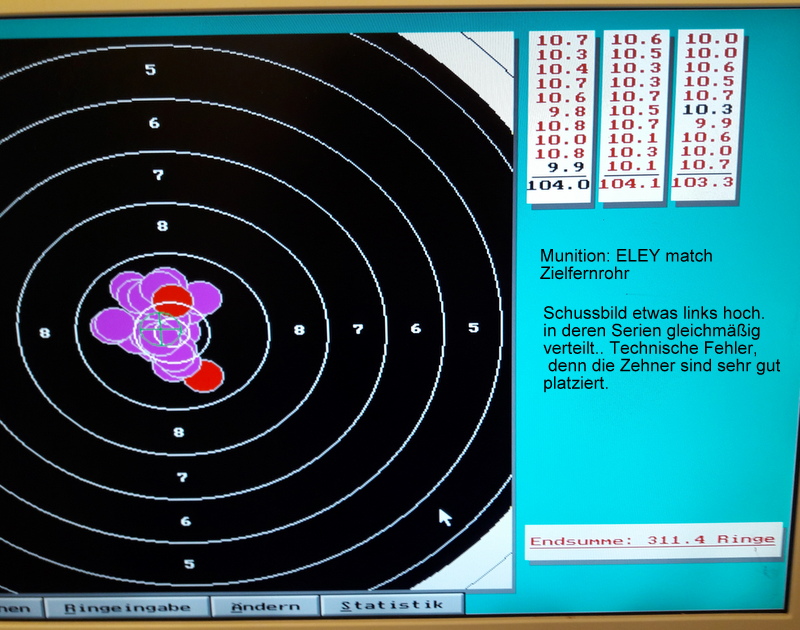This screenshot has width=800, height=630.
Task: Click the black 10.3 score in third series
Action: point(709,109)
